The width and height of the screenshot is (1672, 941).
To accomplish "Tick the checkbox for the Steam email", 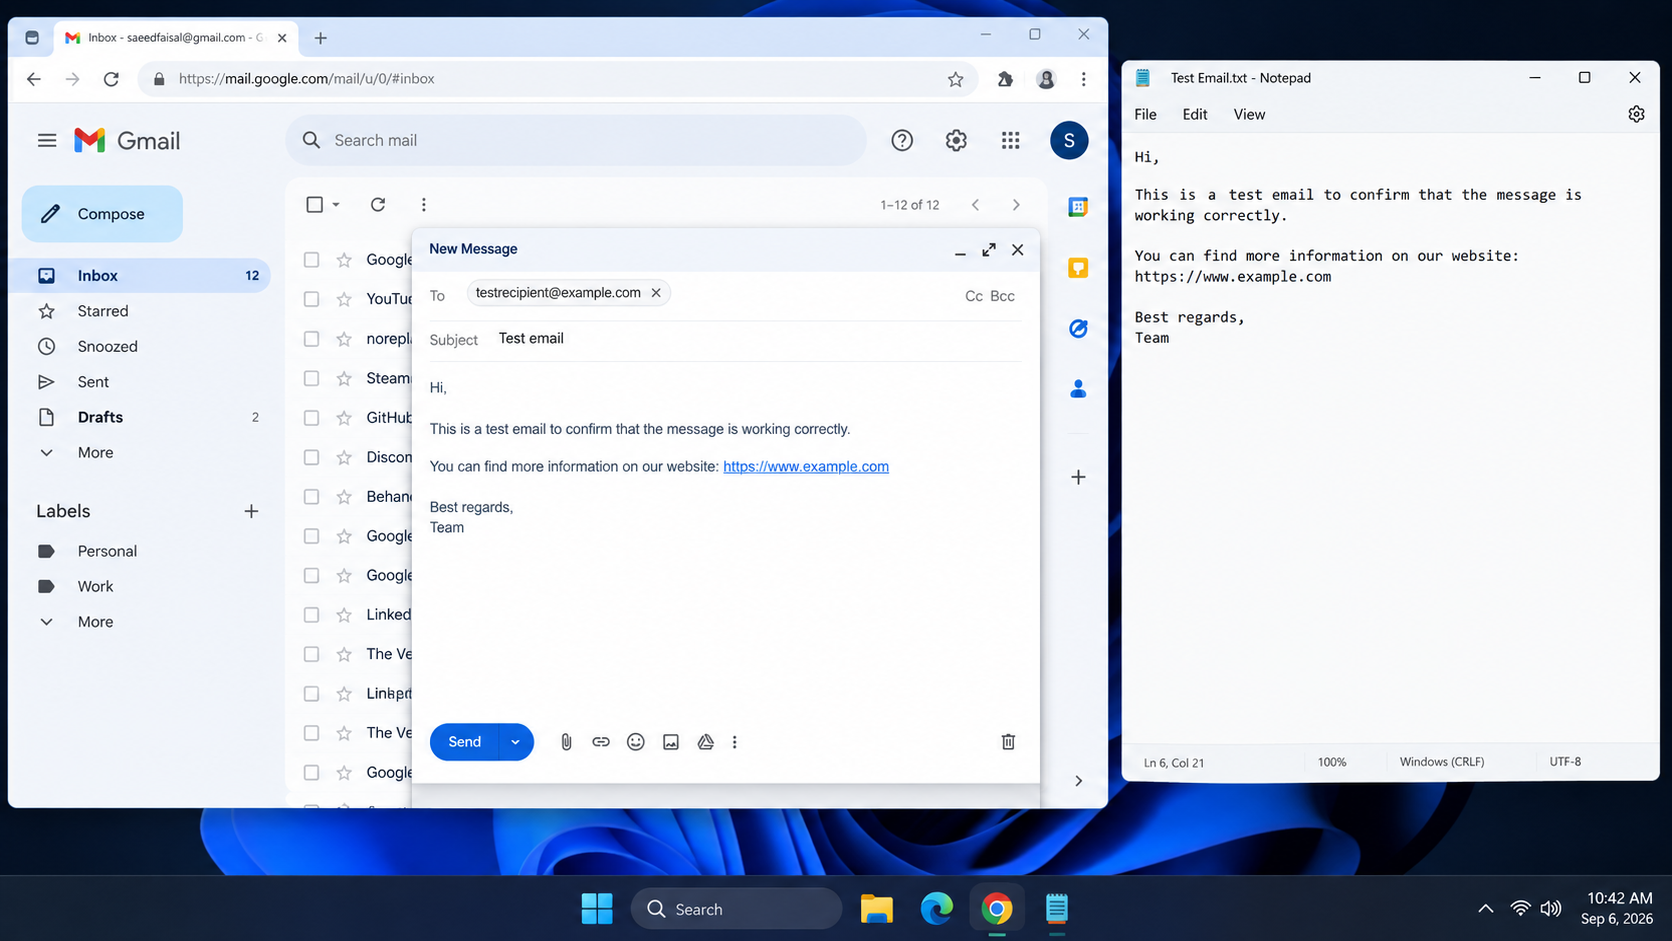I will click(x=312, y=379).
